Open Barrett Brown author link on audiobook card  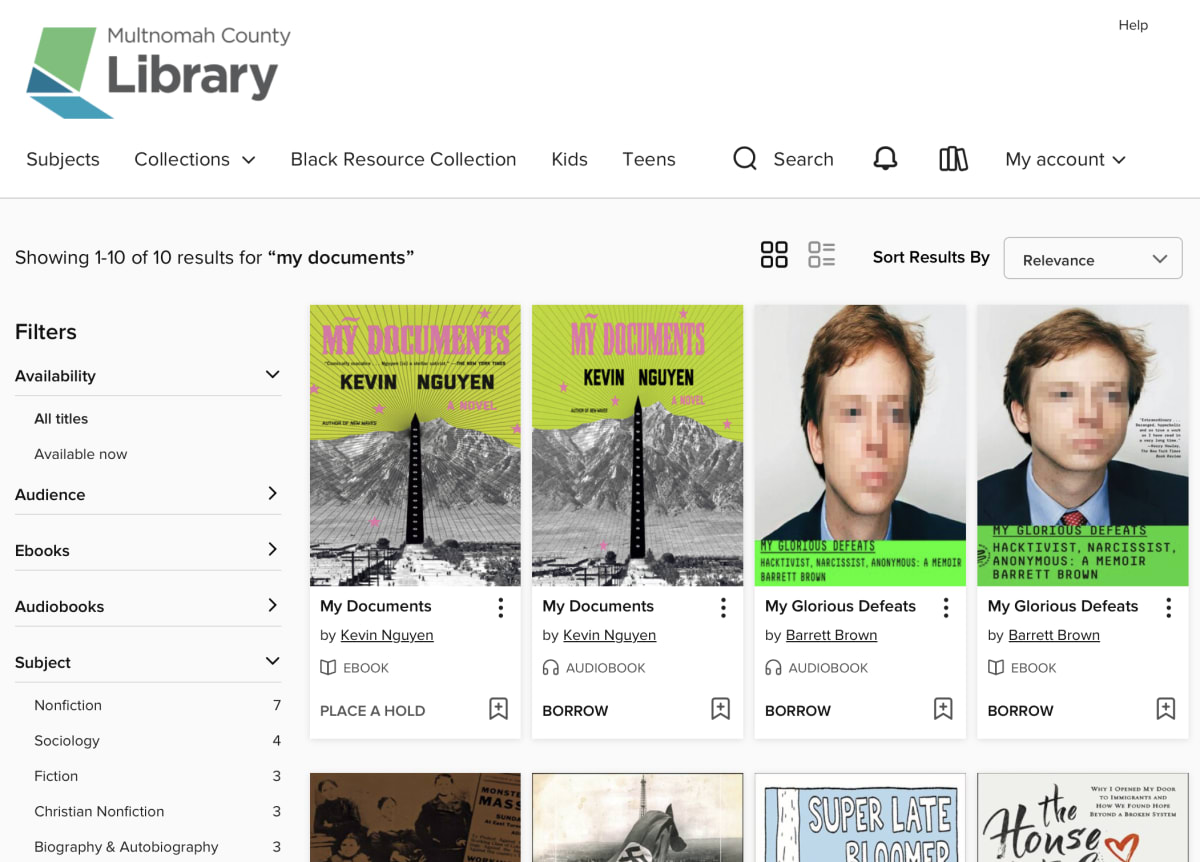[831, 635]
